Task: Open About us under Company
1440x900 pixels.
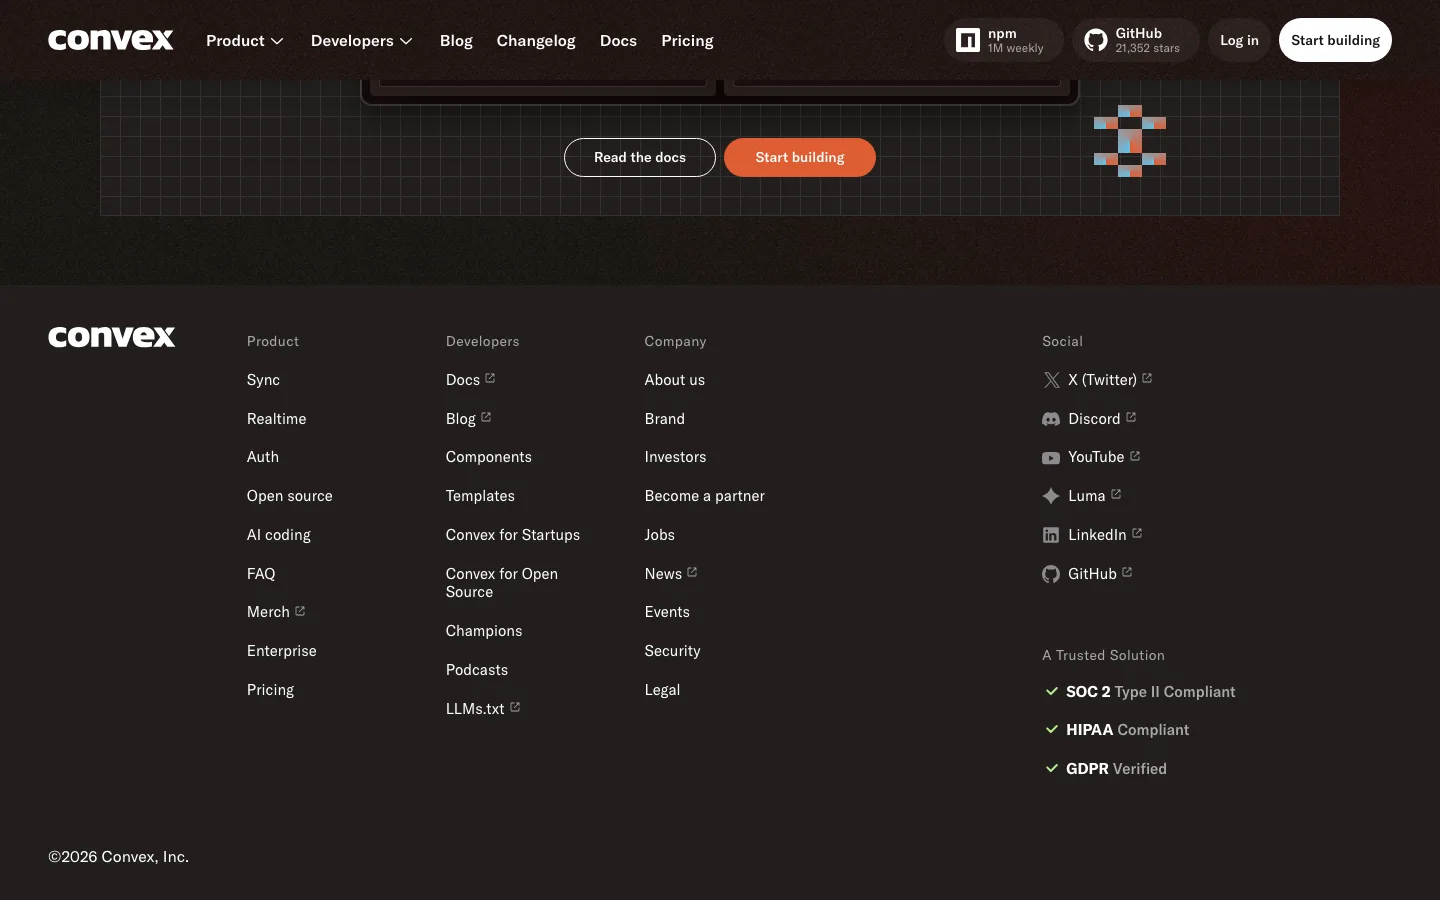Action: (675, 380)
